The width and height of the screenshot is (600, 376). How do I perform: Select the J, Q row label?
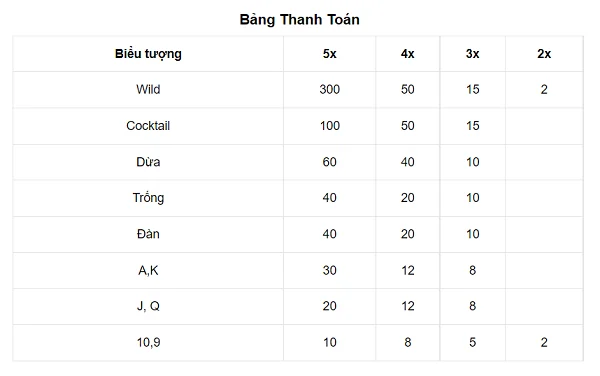click(148, 306)
